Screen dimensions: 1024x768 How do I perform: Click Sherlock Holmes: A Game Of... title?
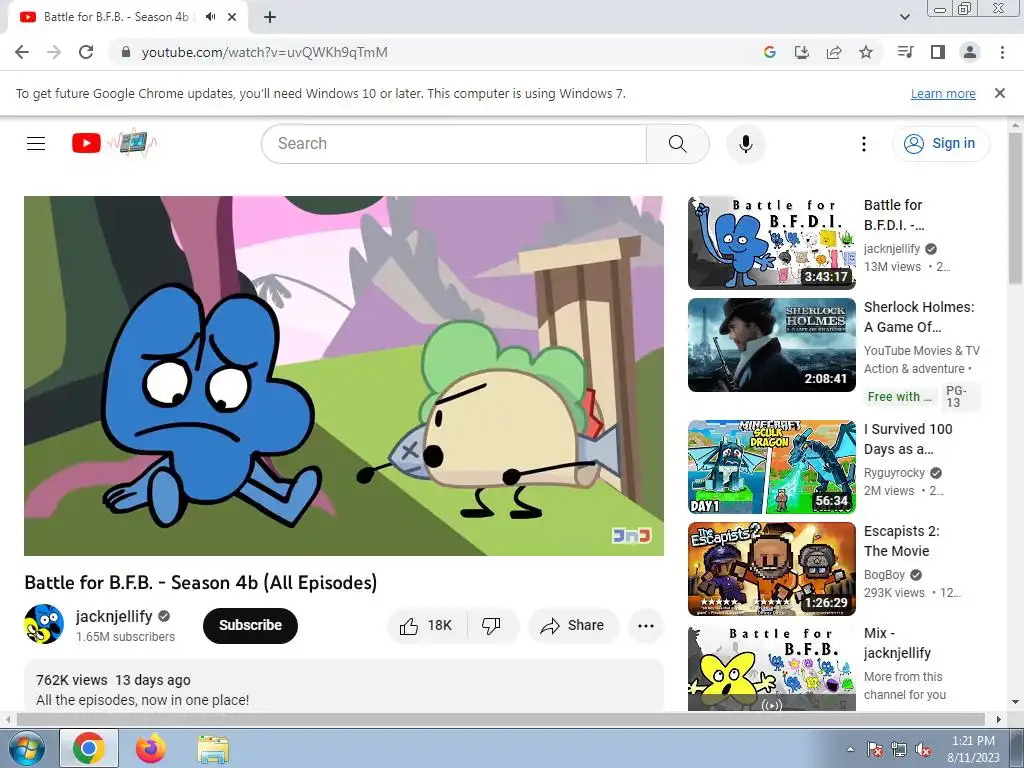tap(919, 317)
